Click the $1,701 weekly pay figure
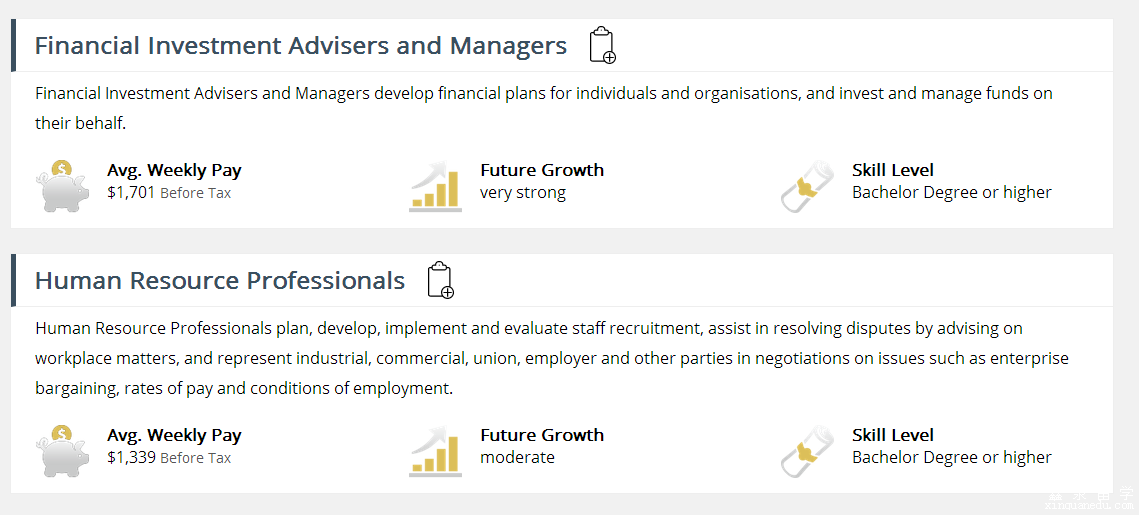The height and width of the screenshot is (515, 1139). pyautogui.click(x=131, y=193)
